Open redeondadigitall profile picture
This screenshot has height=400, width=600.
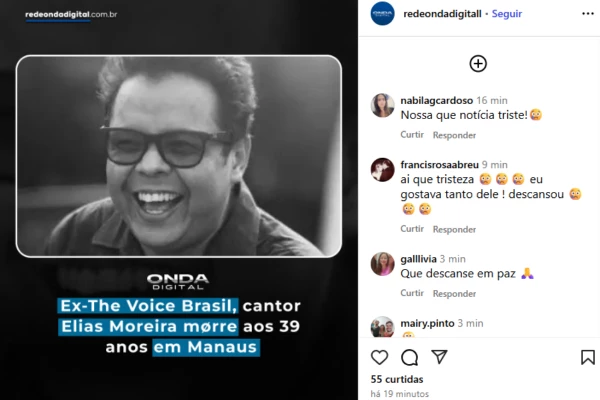tap(382, 14)
